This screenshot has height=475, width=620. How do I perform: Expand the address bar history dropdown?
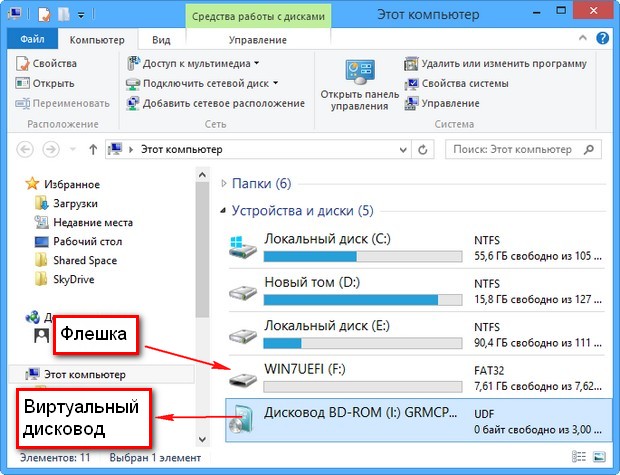[x=403, y=150]
